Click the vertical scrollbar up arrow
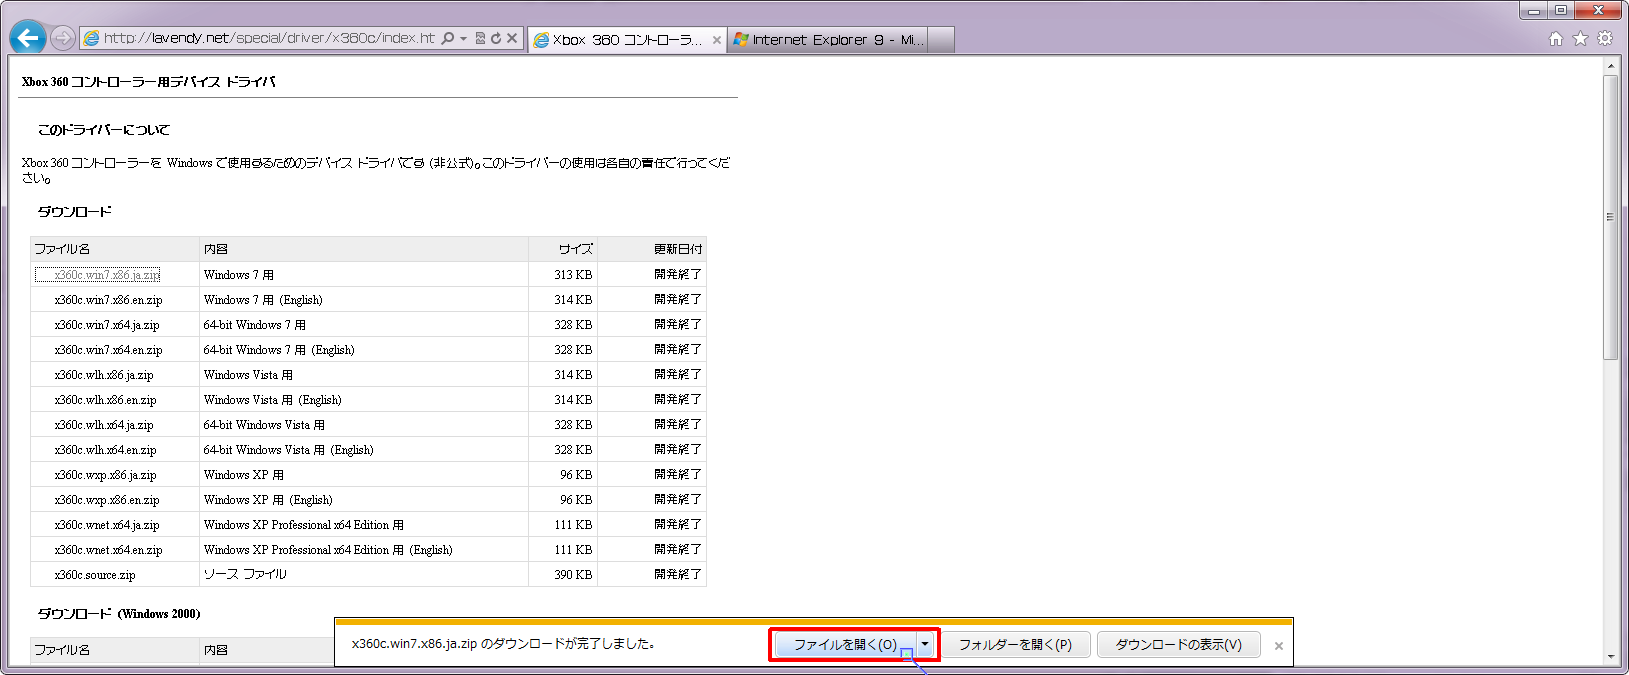1629x675 pixels. pos(1610,66)
